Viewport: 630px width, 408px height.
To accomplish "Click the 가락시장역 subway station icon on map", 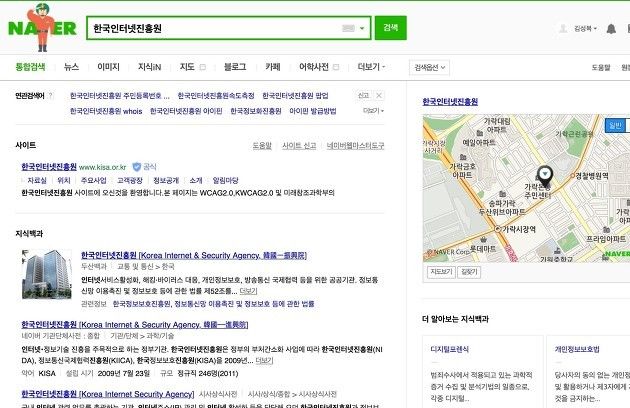I will click(497, 229).
